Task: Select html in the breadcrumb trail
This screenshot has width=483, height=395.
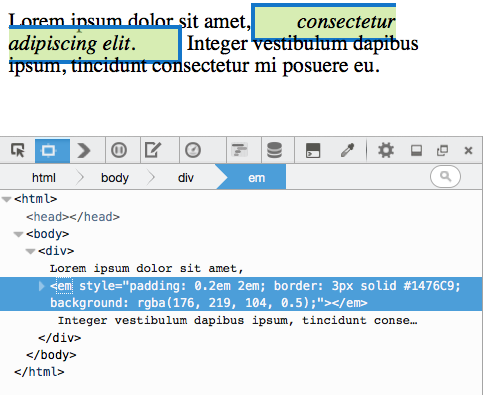Action: pyautogui.click(x=44, y=178)
